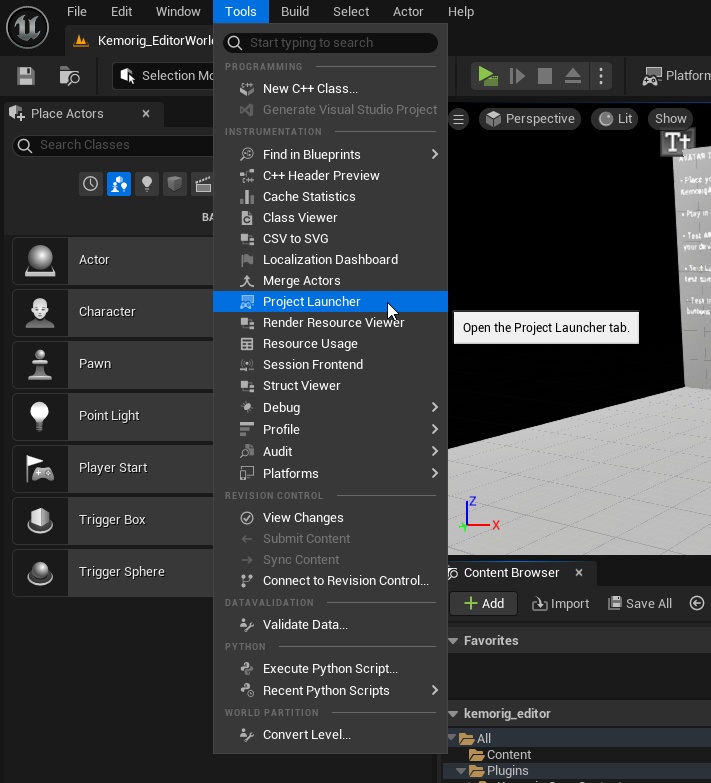
Task: Toggle the Lit view mode button
Action: point(615,119)
